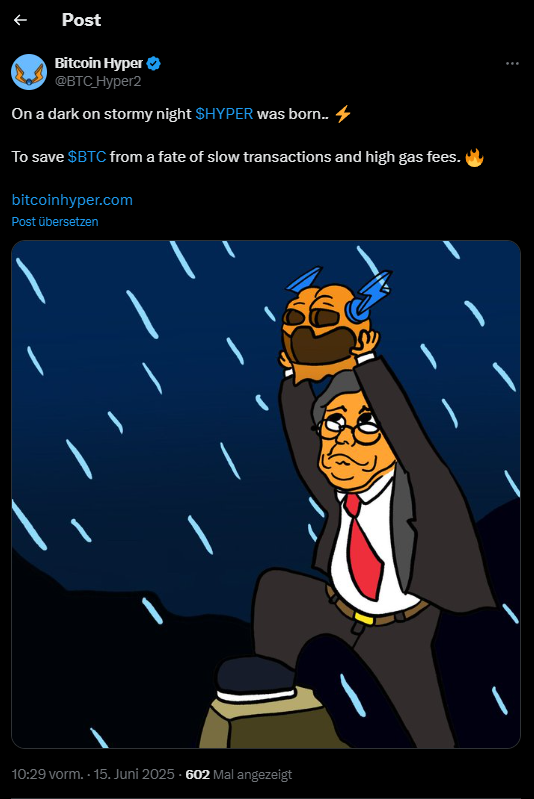Open the $BTC cashtag

tap(87, 156)
